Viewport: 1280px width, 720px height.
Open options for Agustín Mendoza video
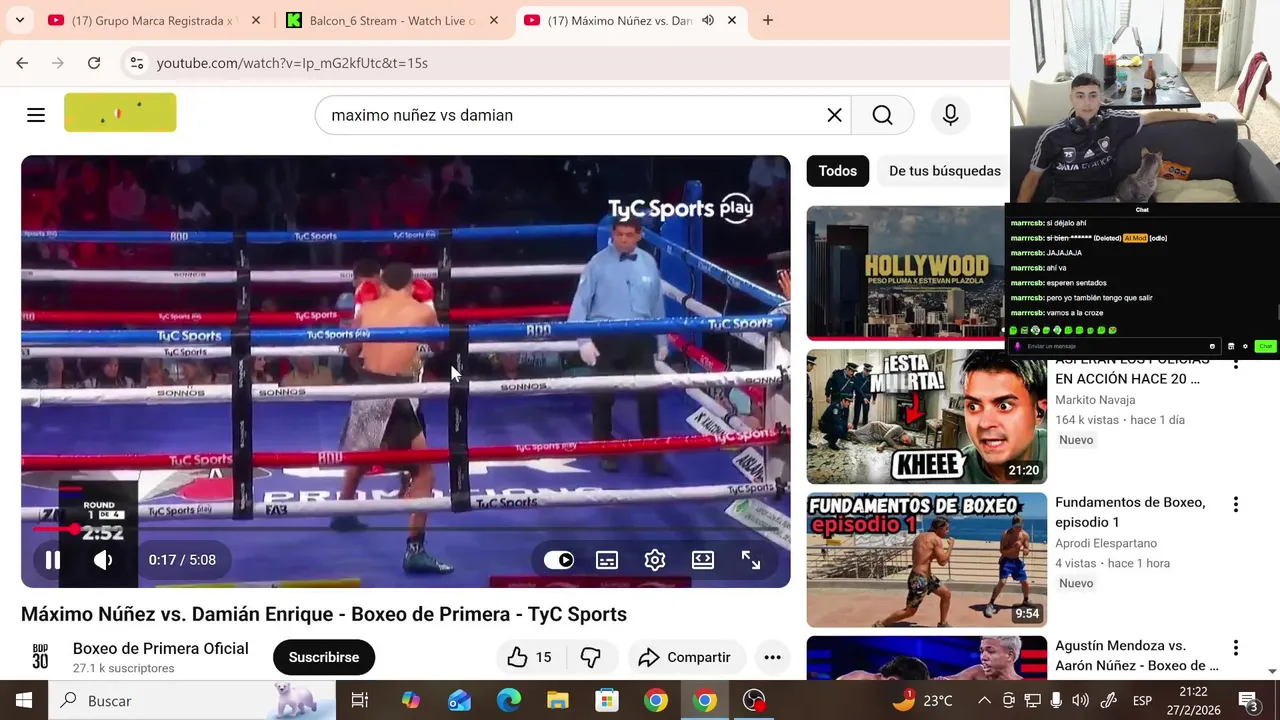tap(1236, 648)
